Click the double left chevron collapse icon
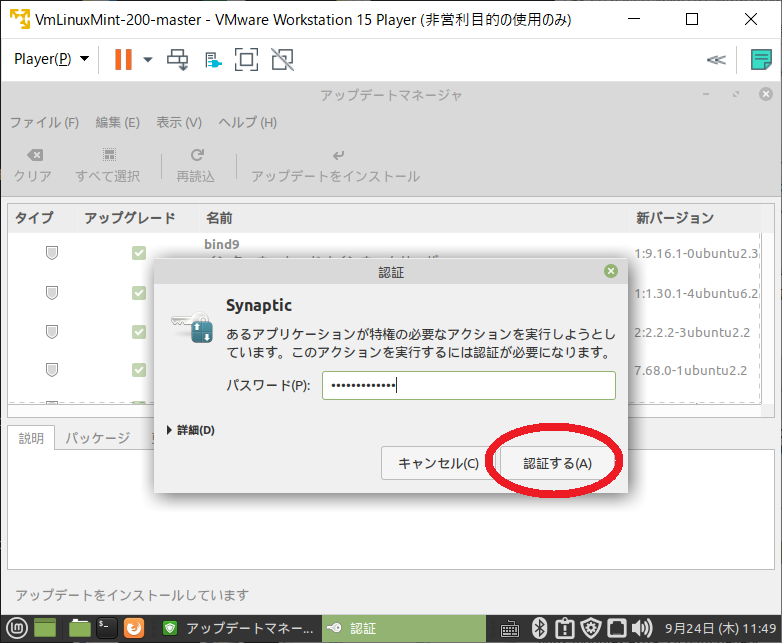Screen dimensions: 782x643 (716, 60)
